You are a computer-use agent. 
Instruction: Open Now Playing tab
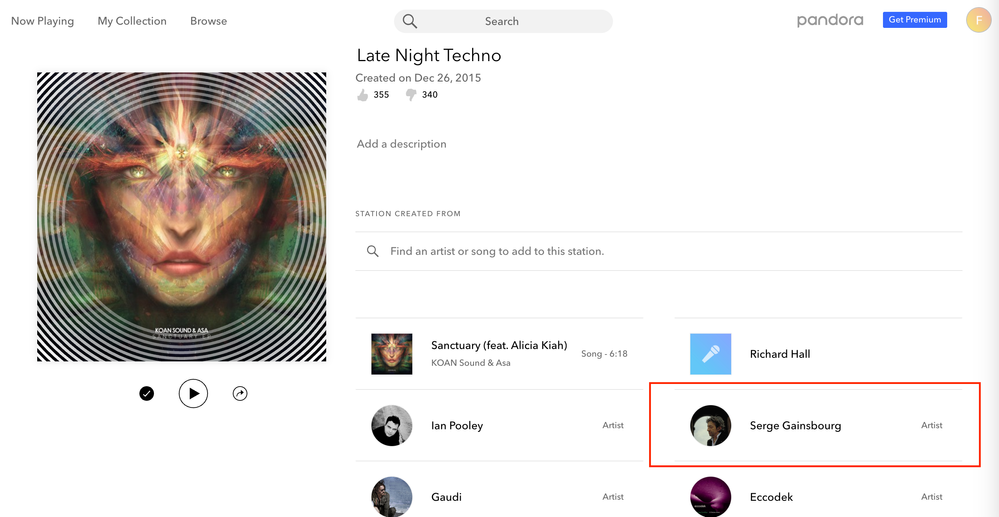point(42,21)
